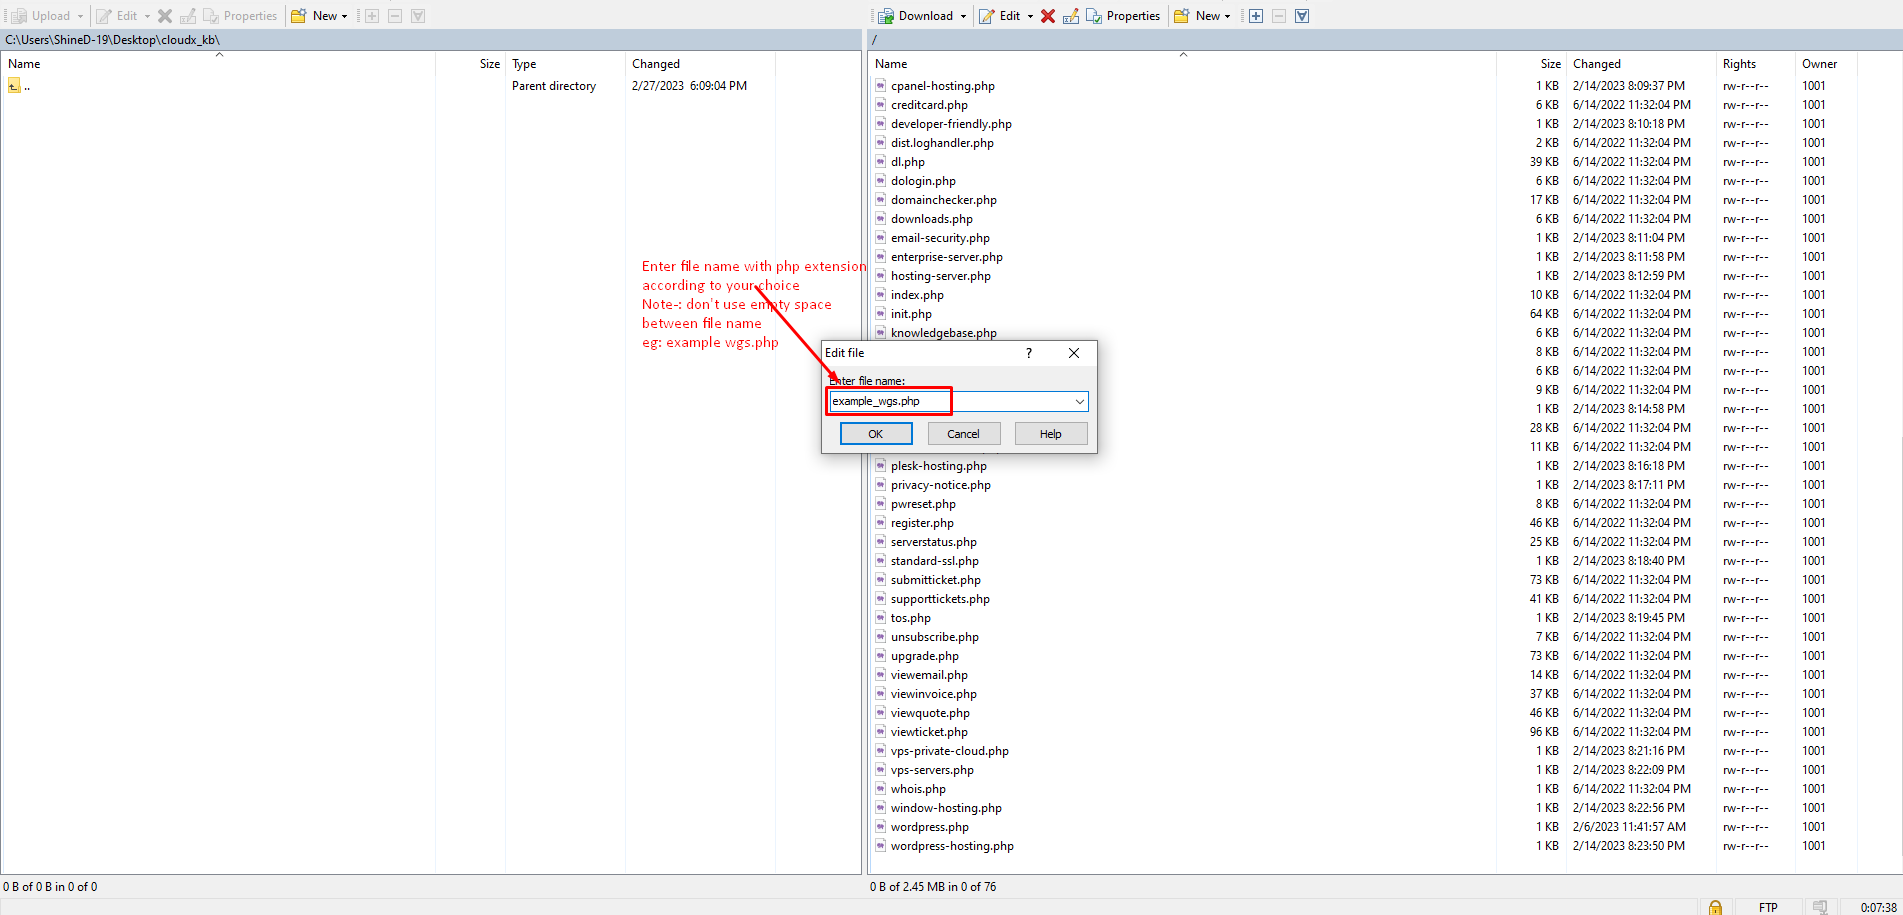Image resolution: width=1903 pixels, height=915 pixels.
Task: Click the selection filter icon in remote toolbar
Action: [x=1302, y=16]
